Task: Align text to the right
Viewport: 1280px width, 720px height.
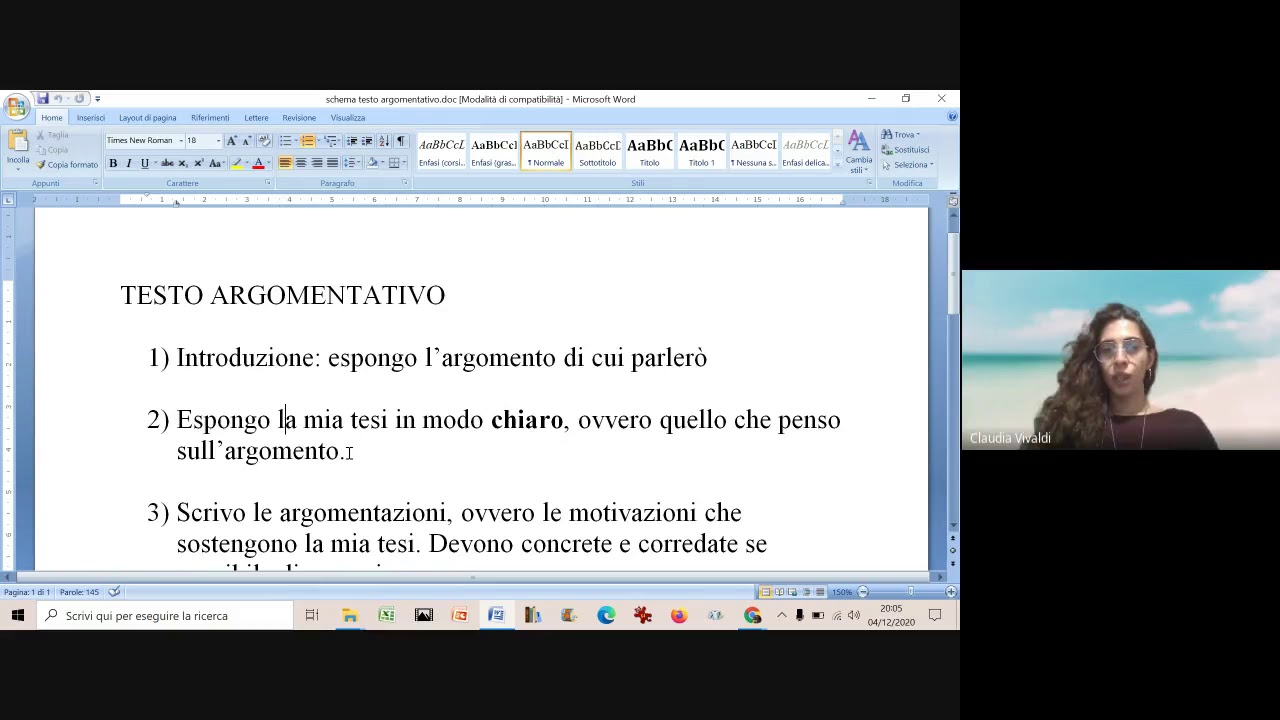Action: (317, 163)
